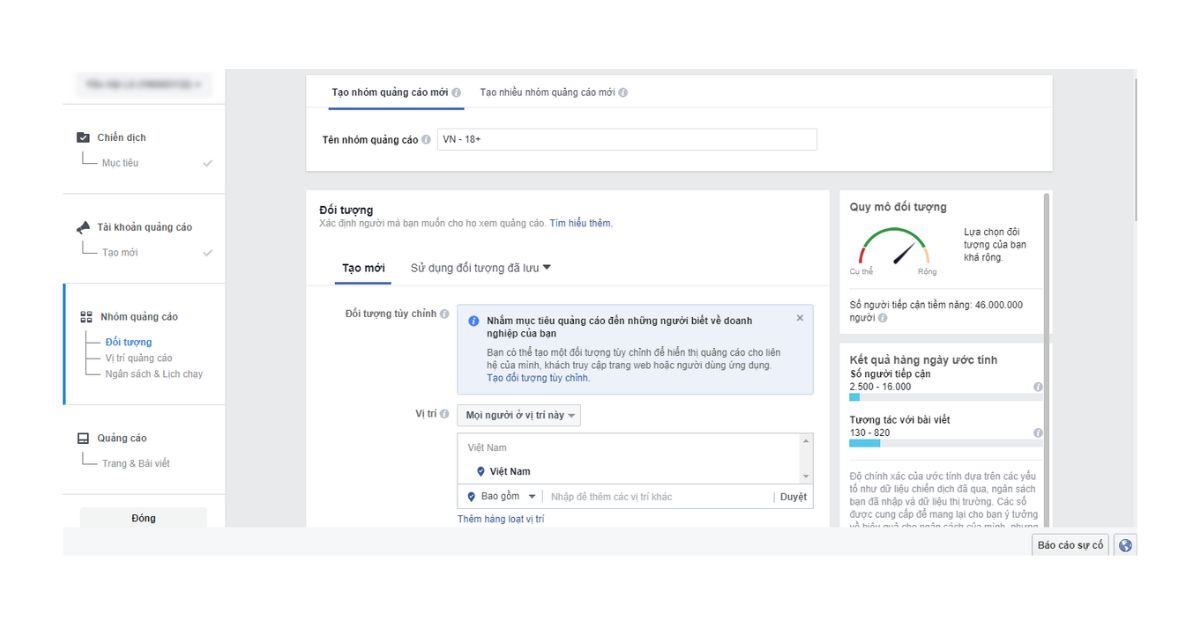Select the Tạo mới audience tab
This screenshot has width=1200, height=625.
(x=363, y=268)
